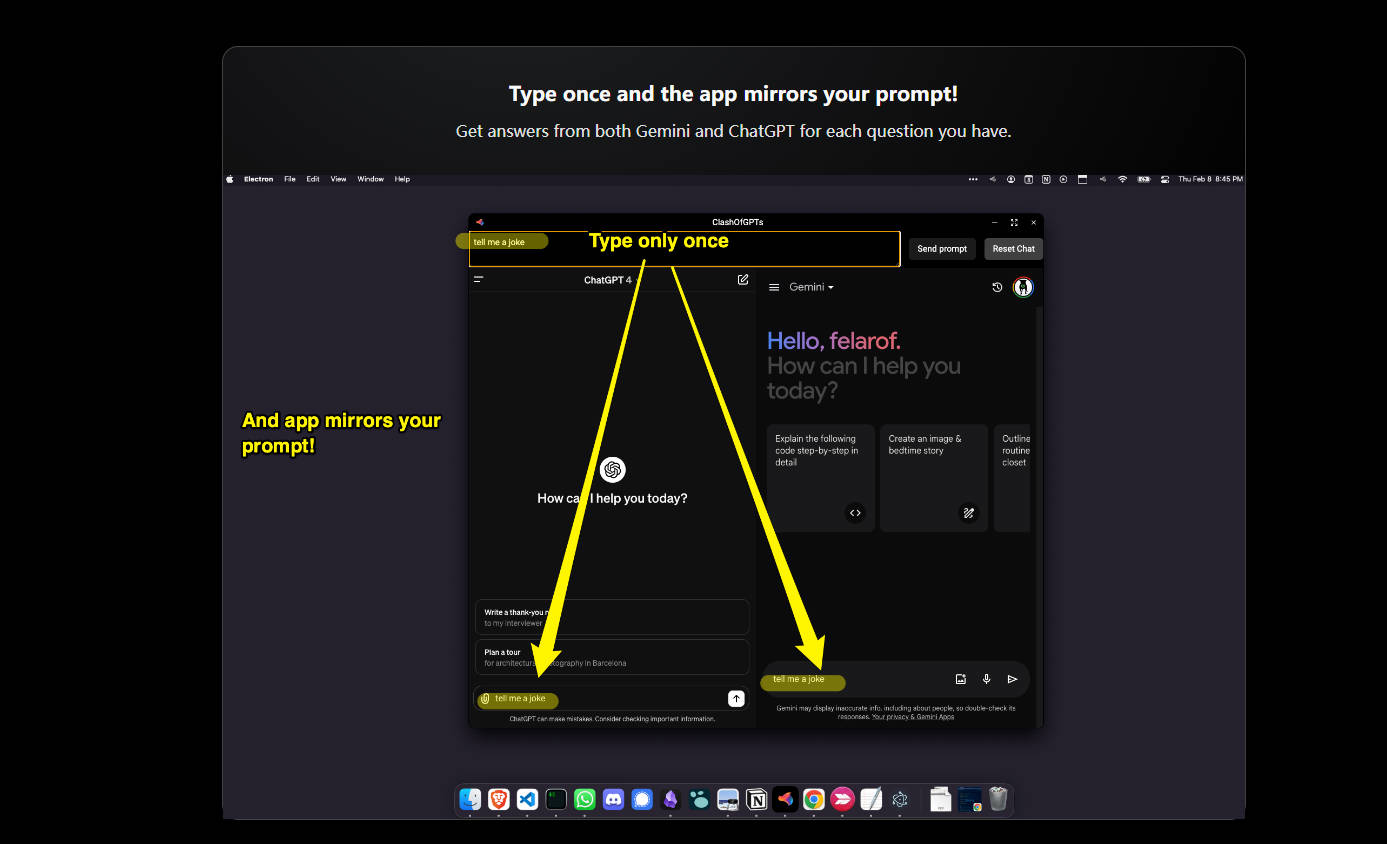Click the Gemini upload image icon
1387x844 pixels.
(x=961, y=679)
